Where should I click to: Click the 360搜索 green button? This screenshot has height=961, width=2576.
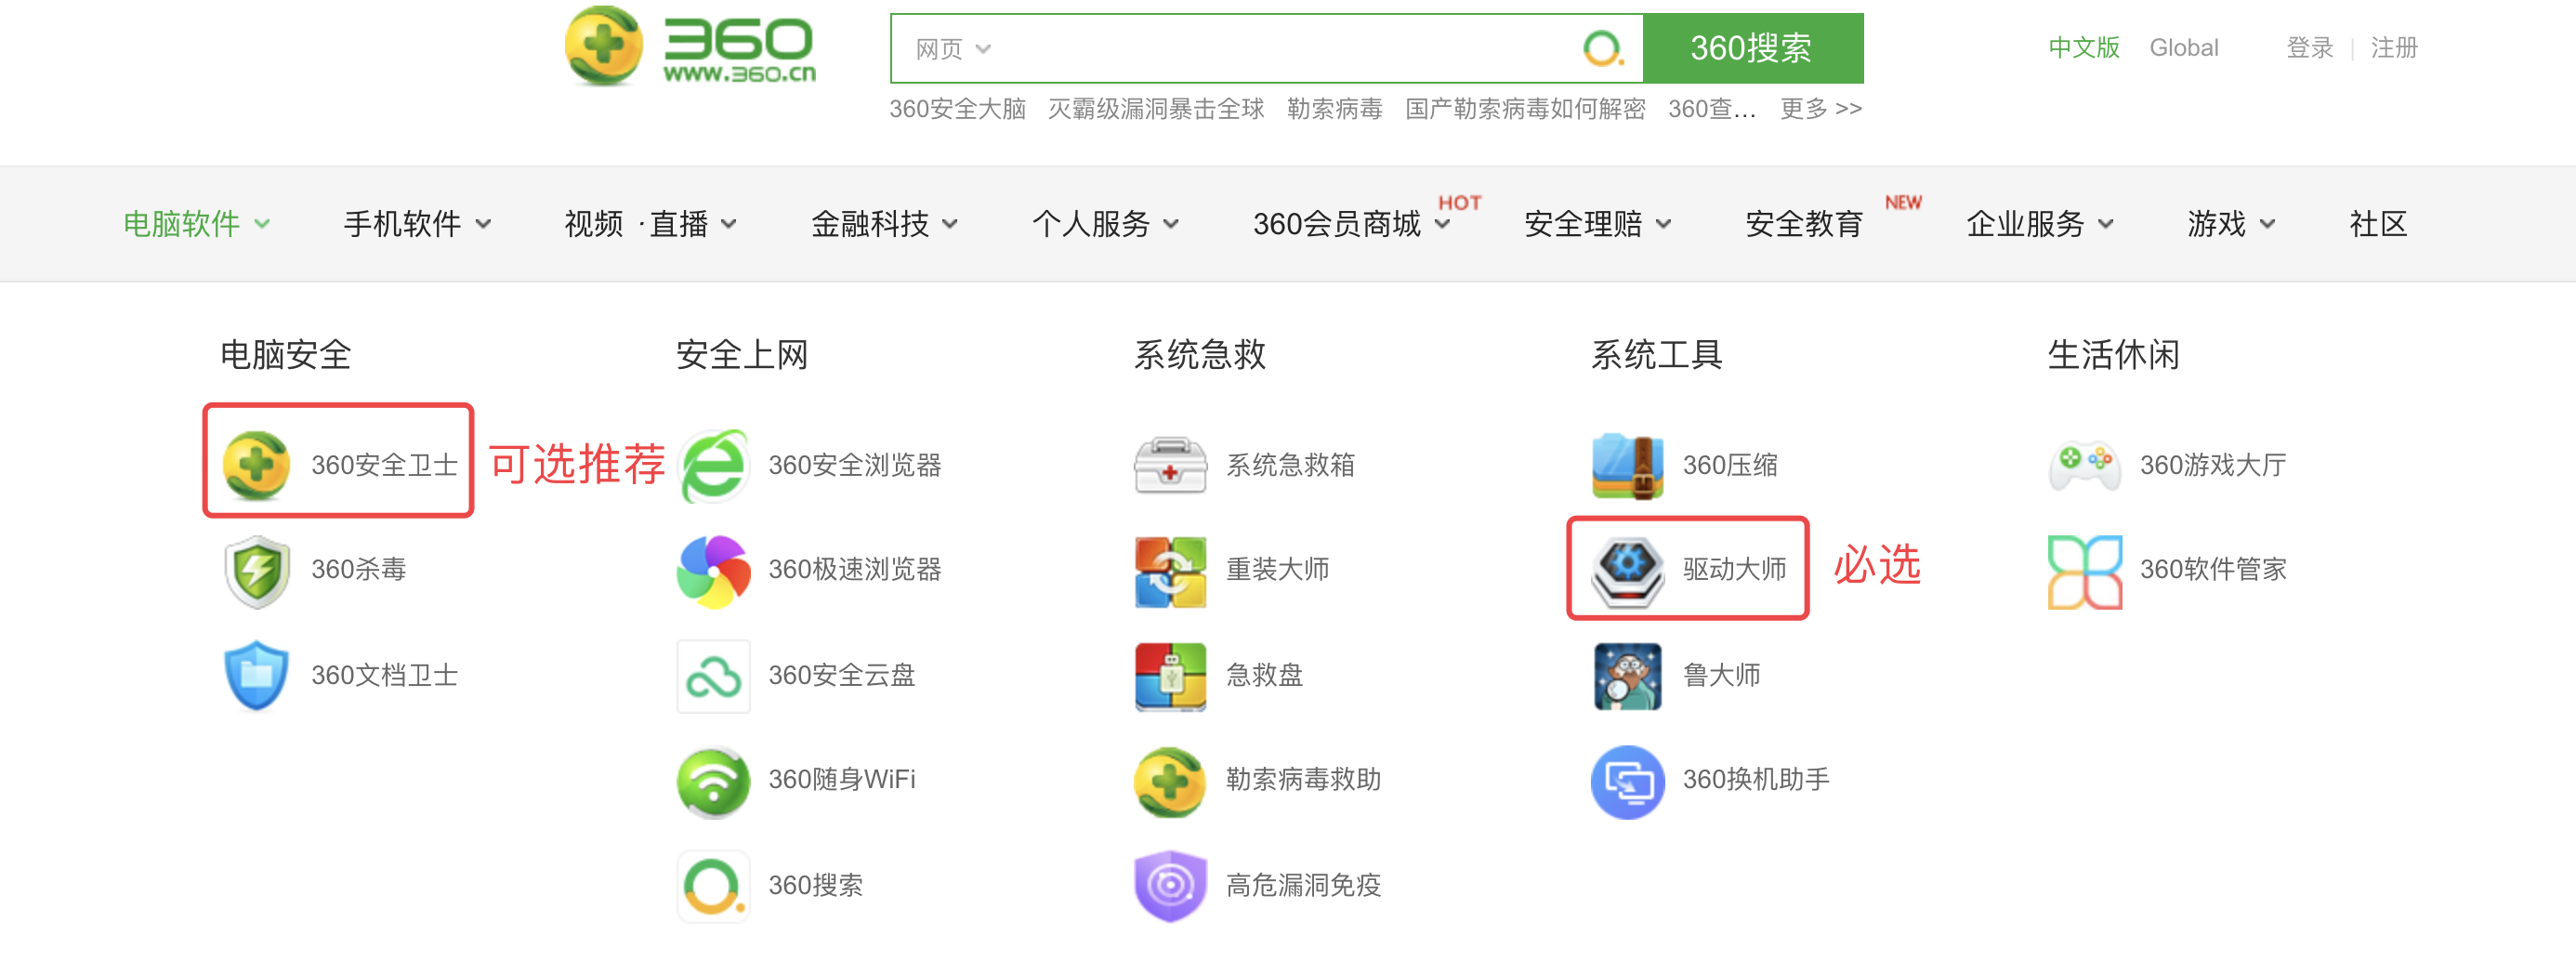[x=1752, y=48]
